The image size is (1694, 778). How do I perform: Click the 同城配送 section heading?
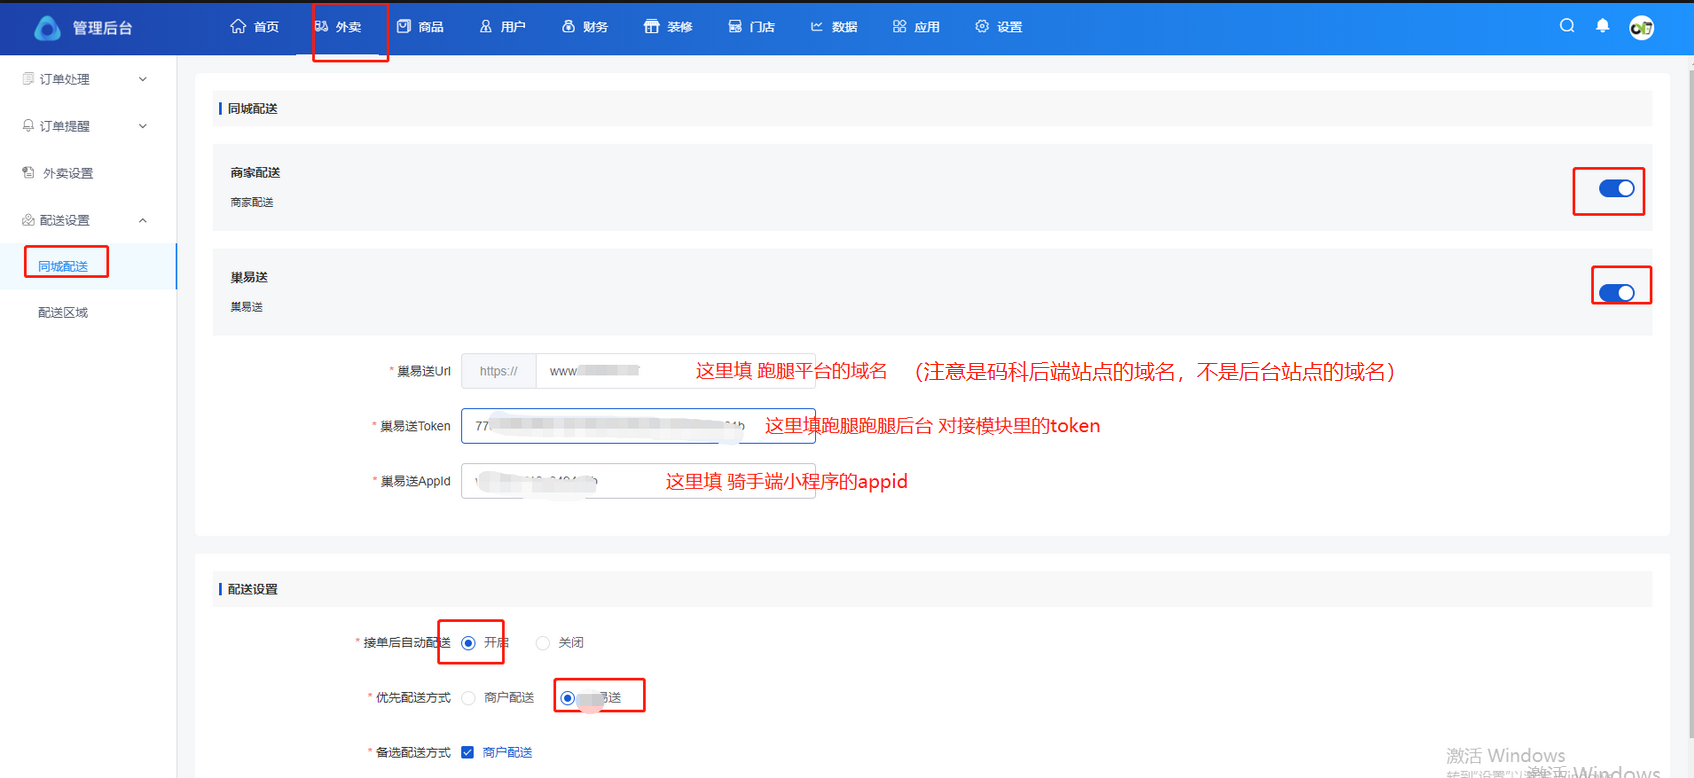(252, 109)
